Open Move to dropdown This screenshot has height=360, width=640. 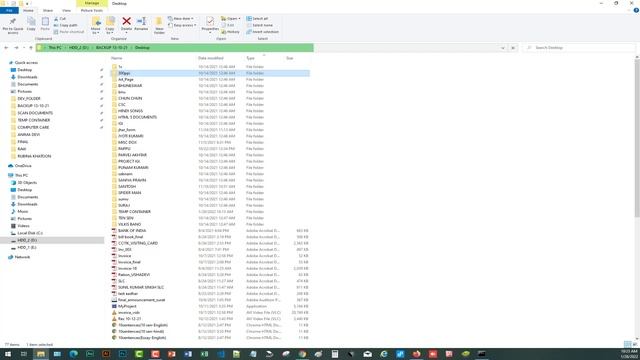[96, 24]
